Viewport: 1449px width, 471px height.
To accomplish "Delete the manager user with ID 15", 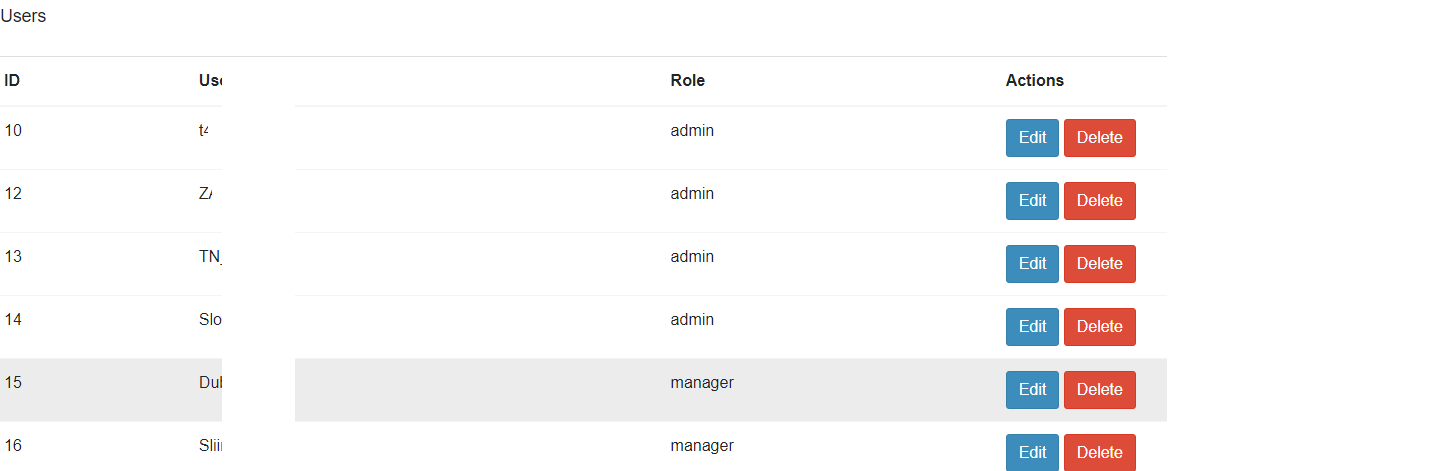I will click(1100, 390).
